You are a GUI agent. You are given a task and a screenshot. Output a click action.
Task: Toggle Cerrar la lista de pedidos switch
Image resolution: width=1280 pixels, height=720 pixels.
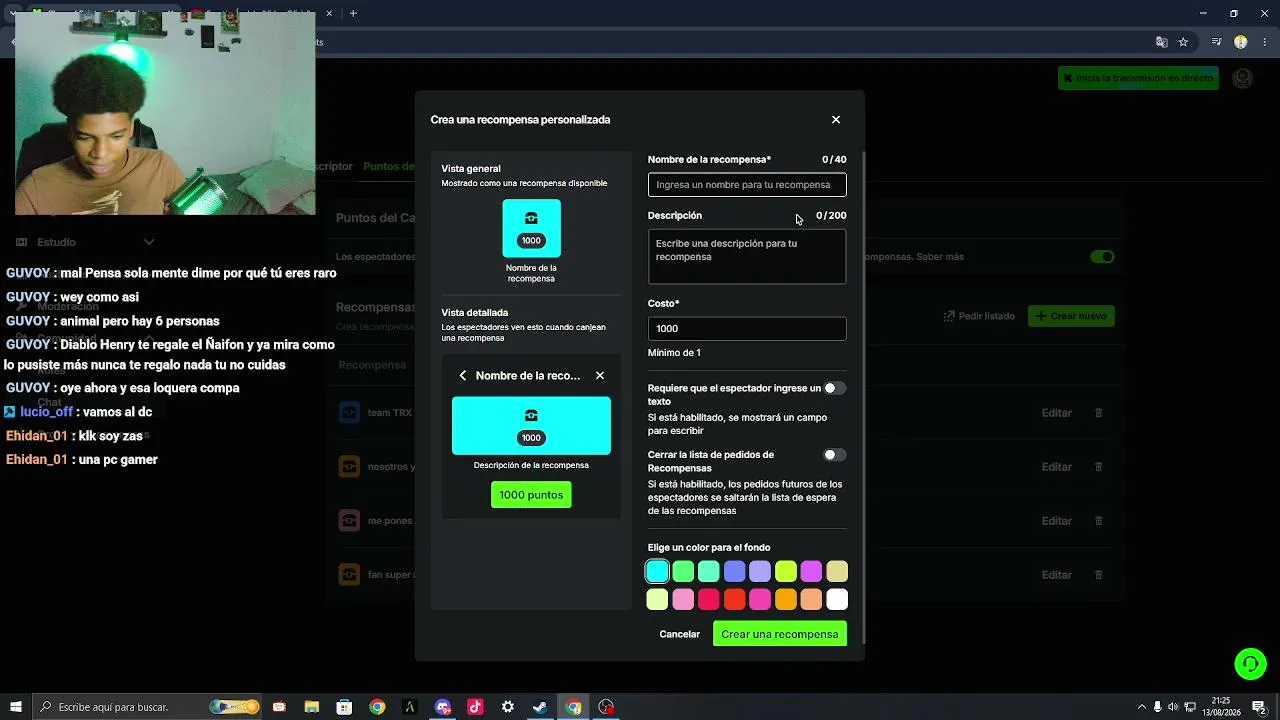coord(834,455)
